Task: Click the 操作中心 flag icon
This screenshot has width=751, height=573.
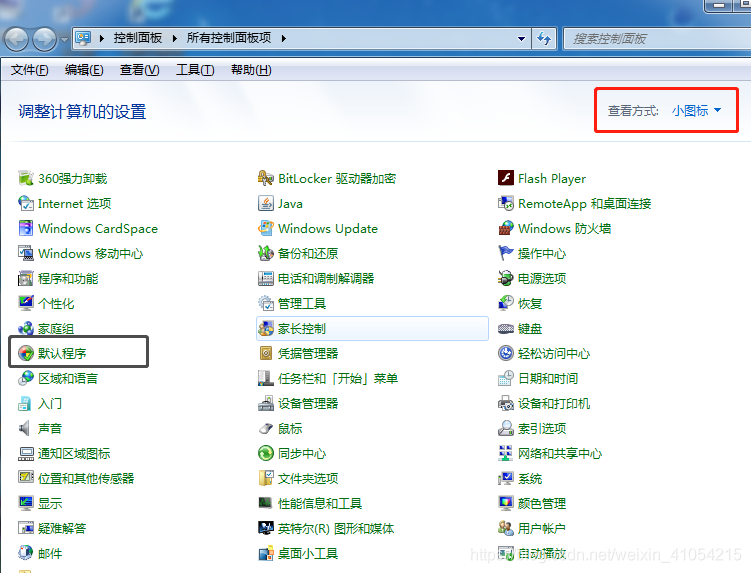Action: point(506,253)
